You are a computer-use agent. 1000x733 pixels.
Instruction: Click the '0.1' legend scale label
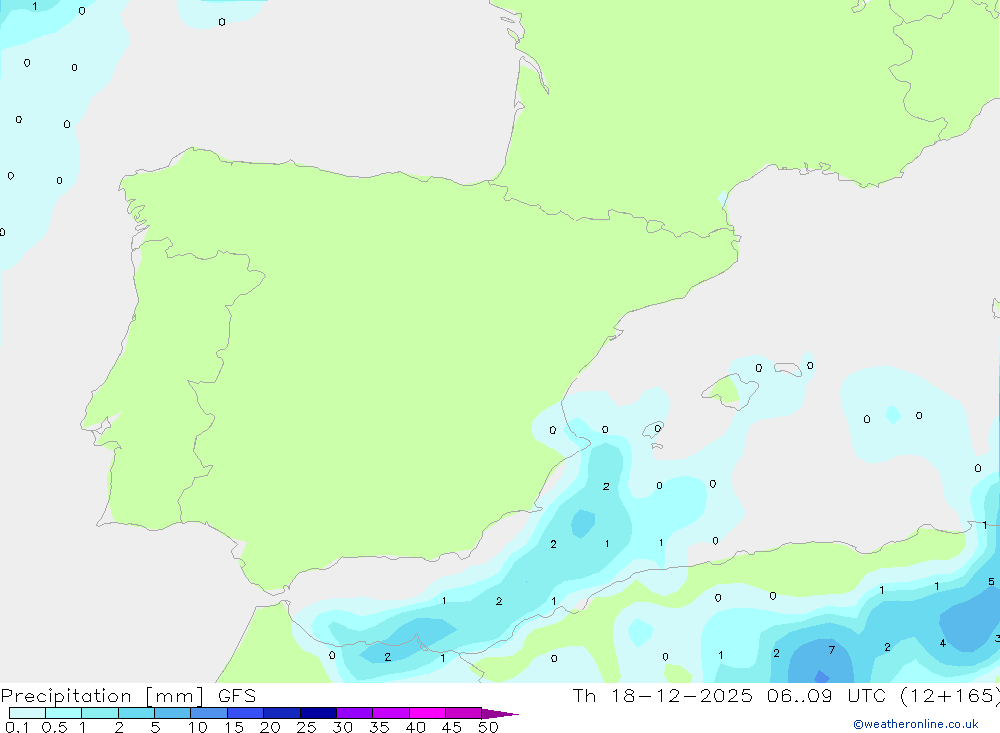coord(17,727)
